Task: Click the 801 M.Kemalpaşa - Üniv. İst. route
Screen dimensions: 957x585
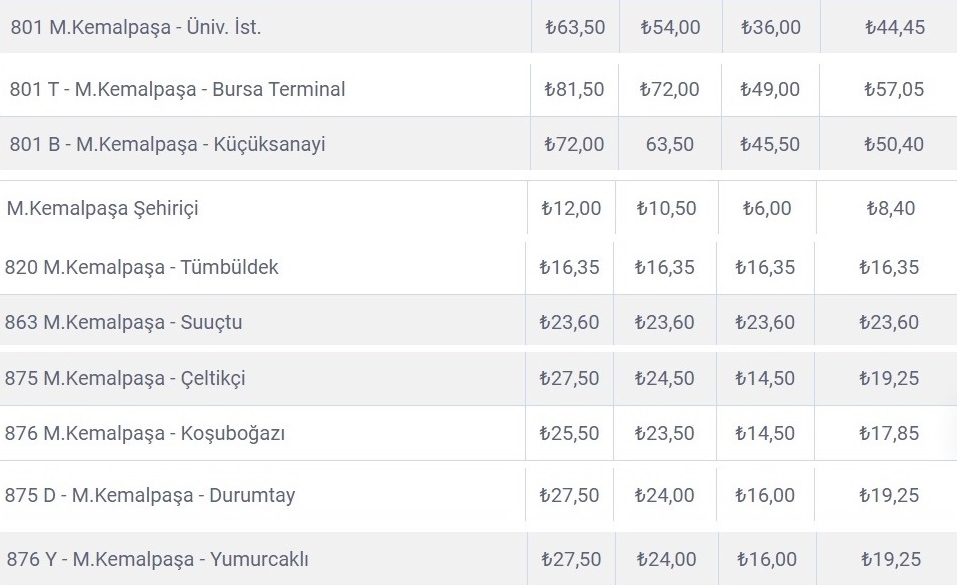Action: click(136, 28)
